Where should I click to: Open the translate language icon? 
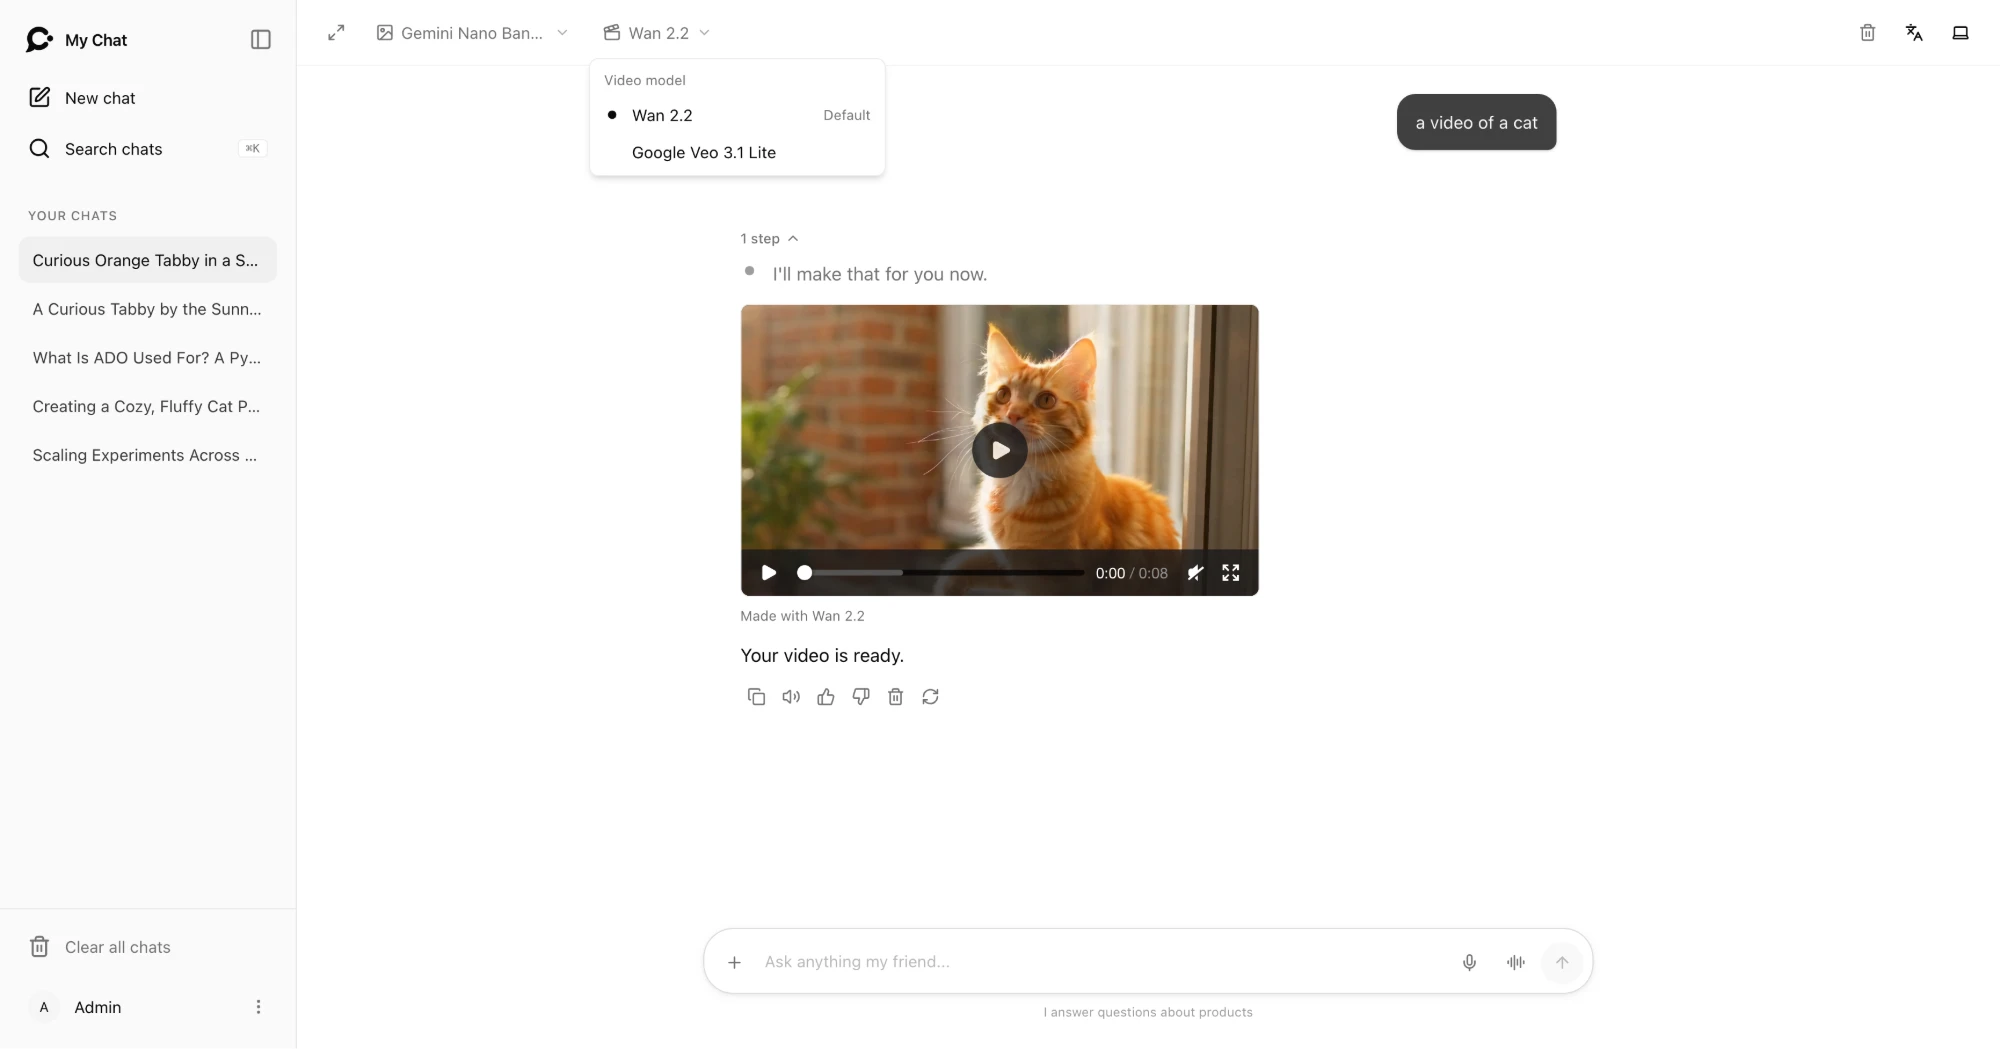click(x=1914, y=33)
